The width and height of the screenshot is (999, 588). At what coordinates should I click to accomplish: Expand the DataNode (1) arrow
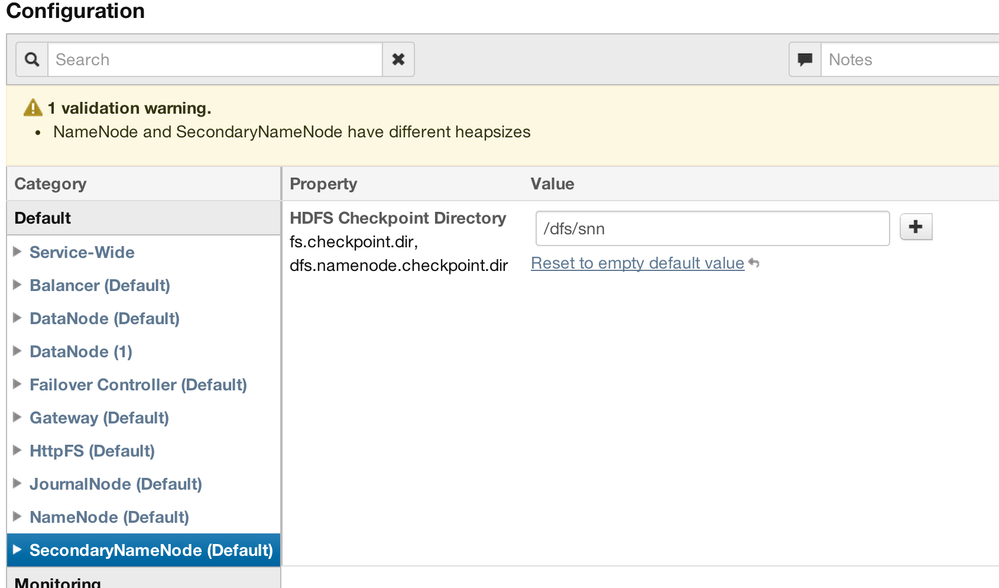(x=17, y=351)
